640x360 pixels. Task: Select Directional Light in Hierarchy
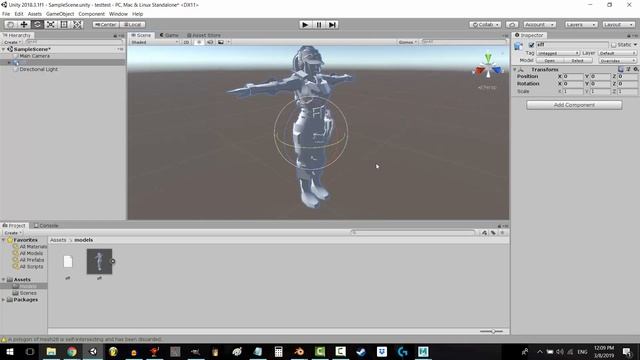(x=38, y=69)
